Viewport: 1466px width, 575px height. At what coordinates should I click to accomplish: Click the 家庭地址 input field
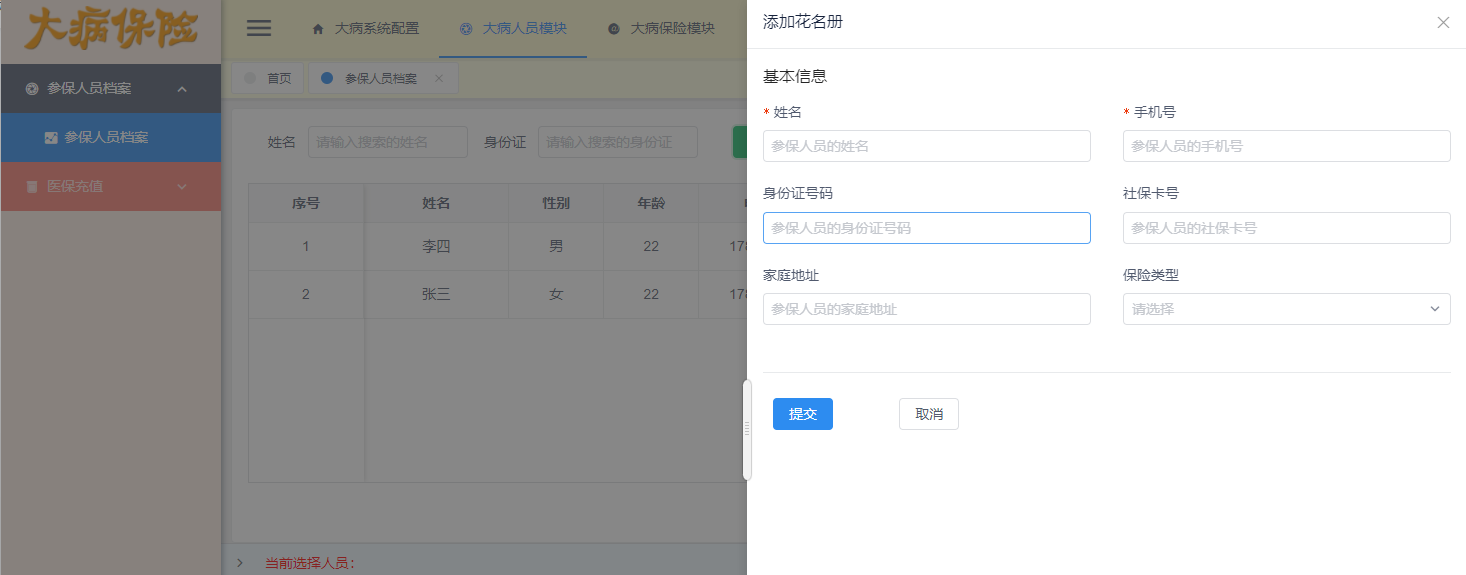pyautogui.click(x=926, y=309)
